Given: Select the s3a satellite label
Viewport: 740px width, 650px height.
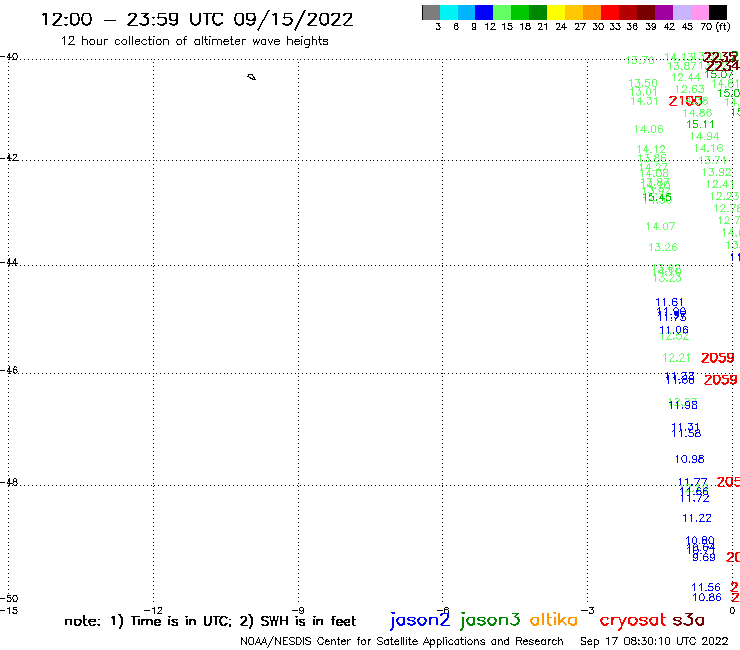Looking at the screenshot, I should pyautogui.click(x=688, y=620).
